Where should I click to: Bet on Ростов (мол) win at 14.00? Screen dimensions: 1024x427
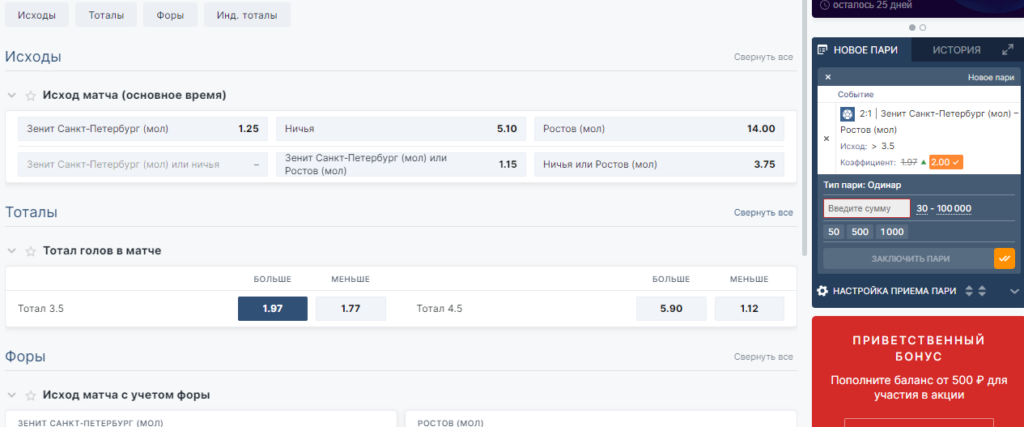(x=659, y=129)
